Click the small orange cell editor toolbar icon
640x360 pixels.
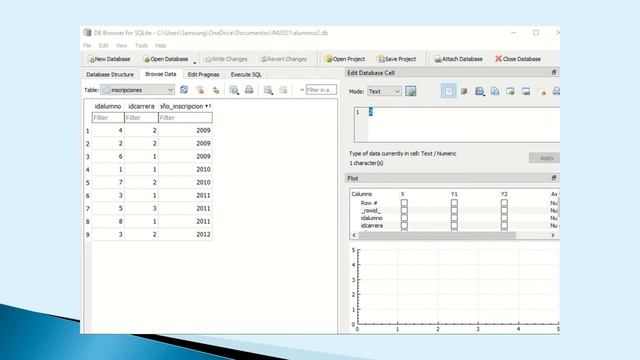click(543, 93)
